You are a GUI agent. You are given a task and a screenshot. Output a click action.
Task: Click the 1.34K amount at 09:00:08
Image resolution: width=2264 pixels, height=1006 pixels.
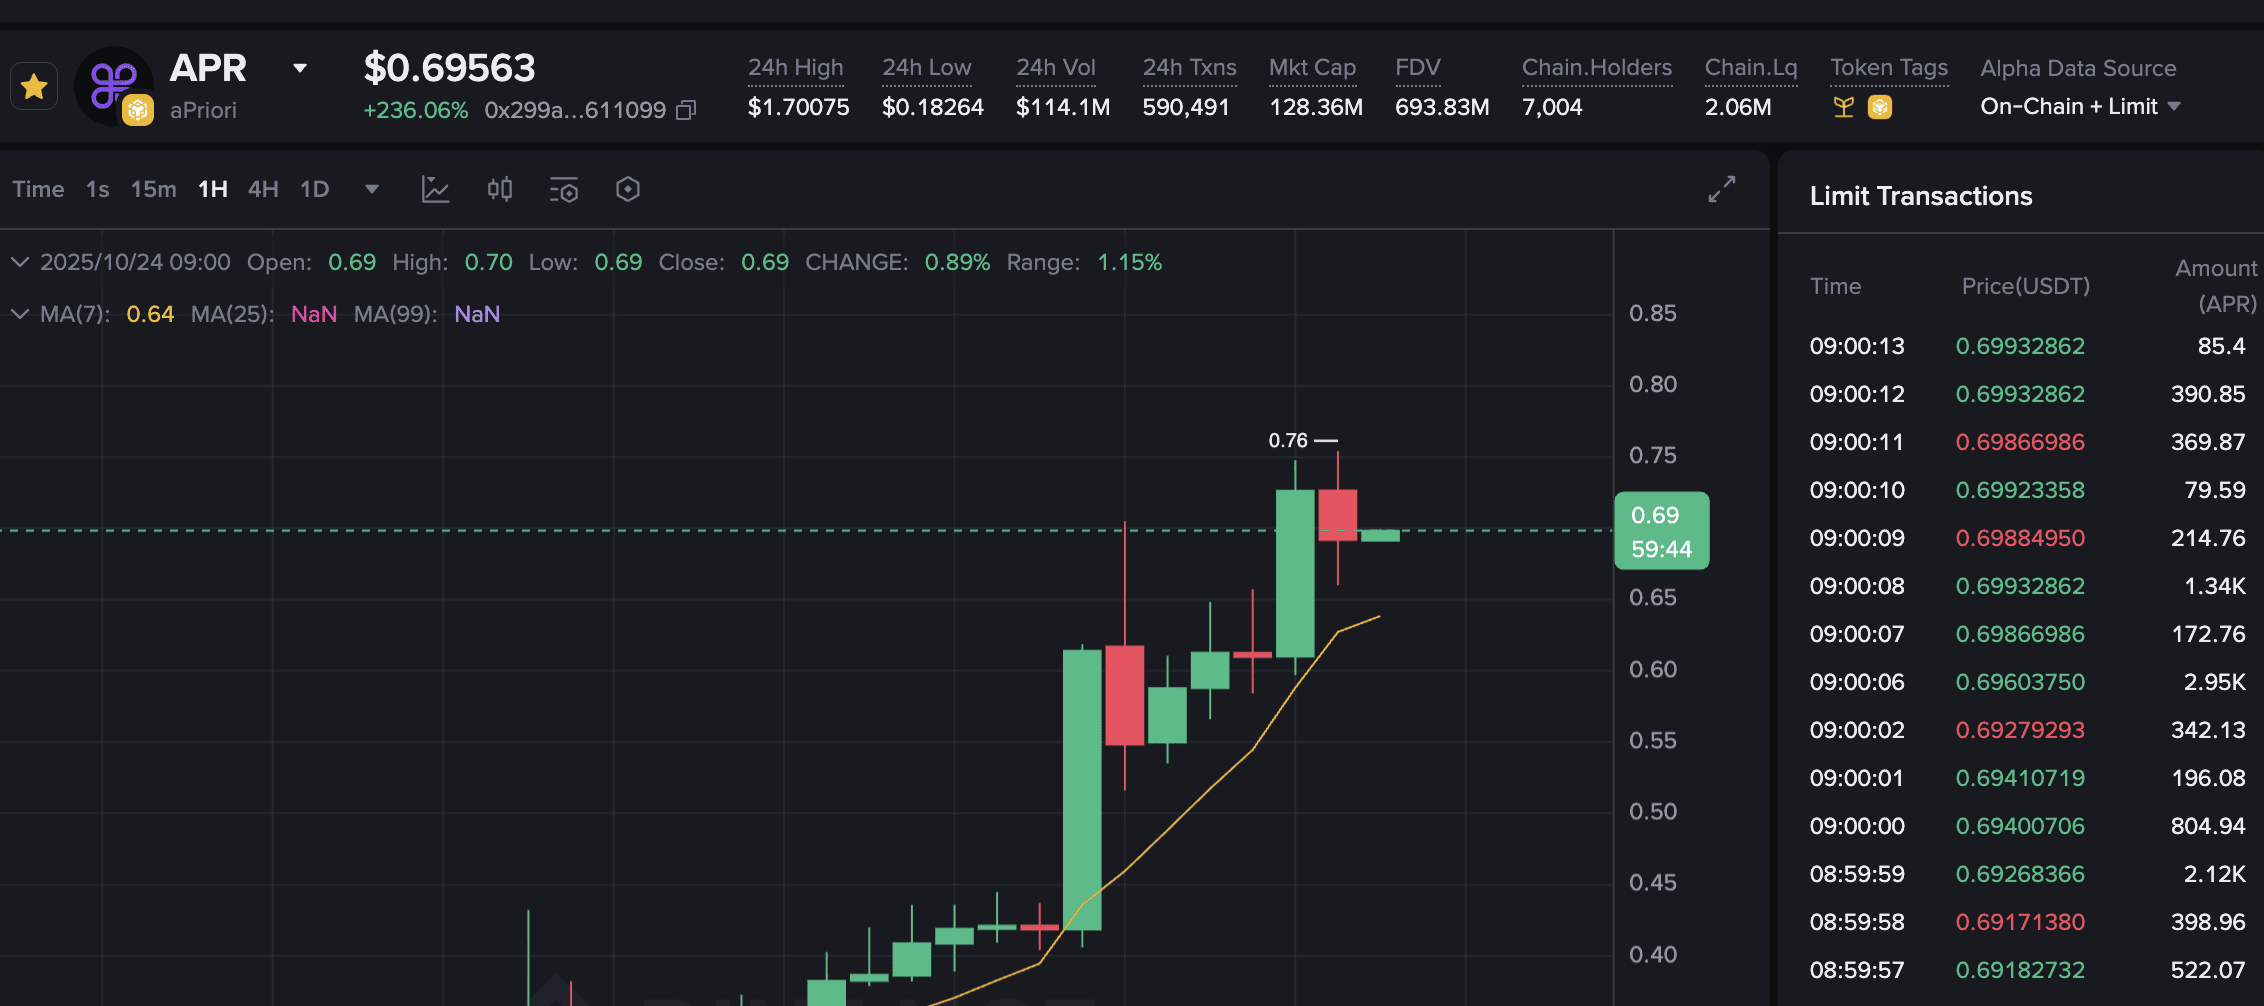[2215, 586]
